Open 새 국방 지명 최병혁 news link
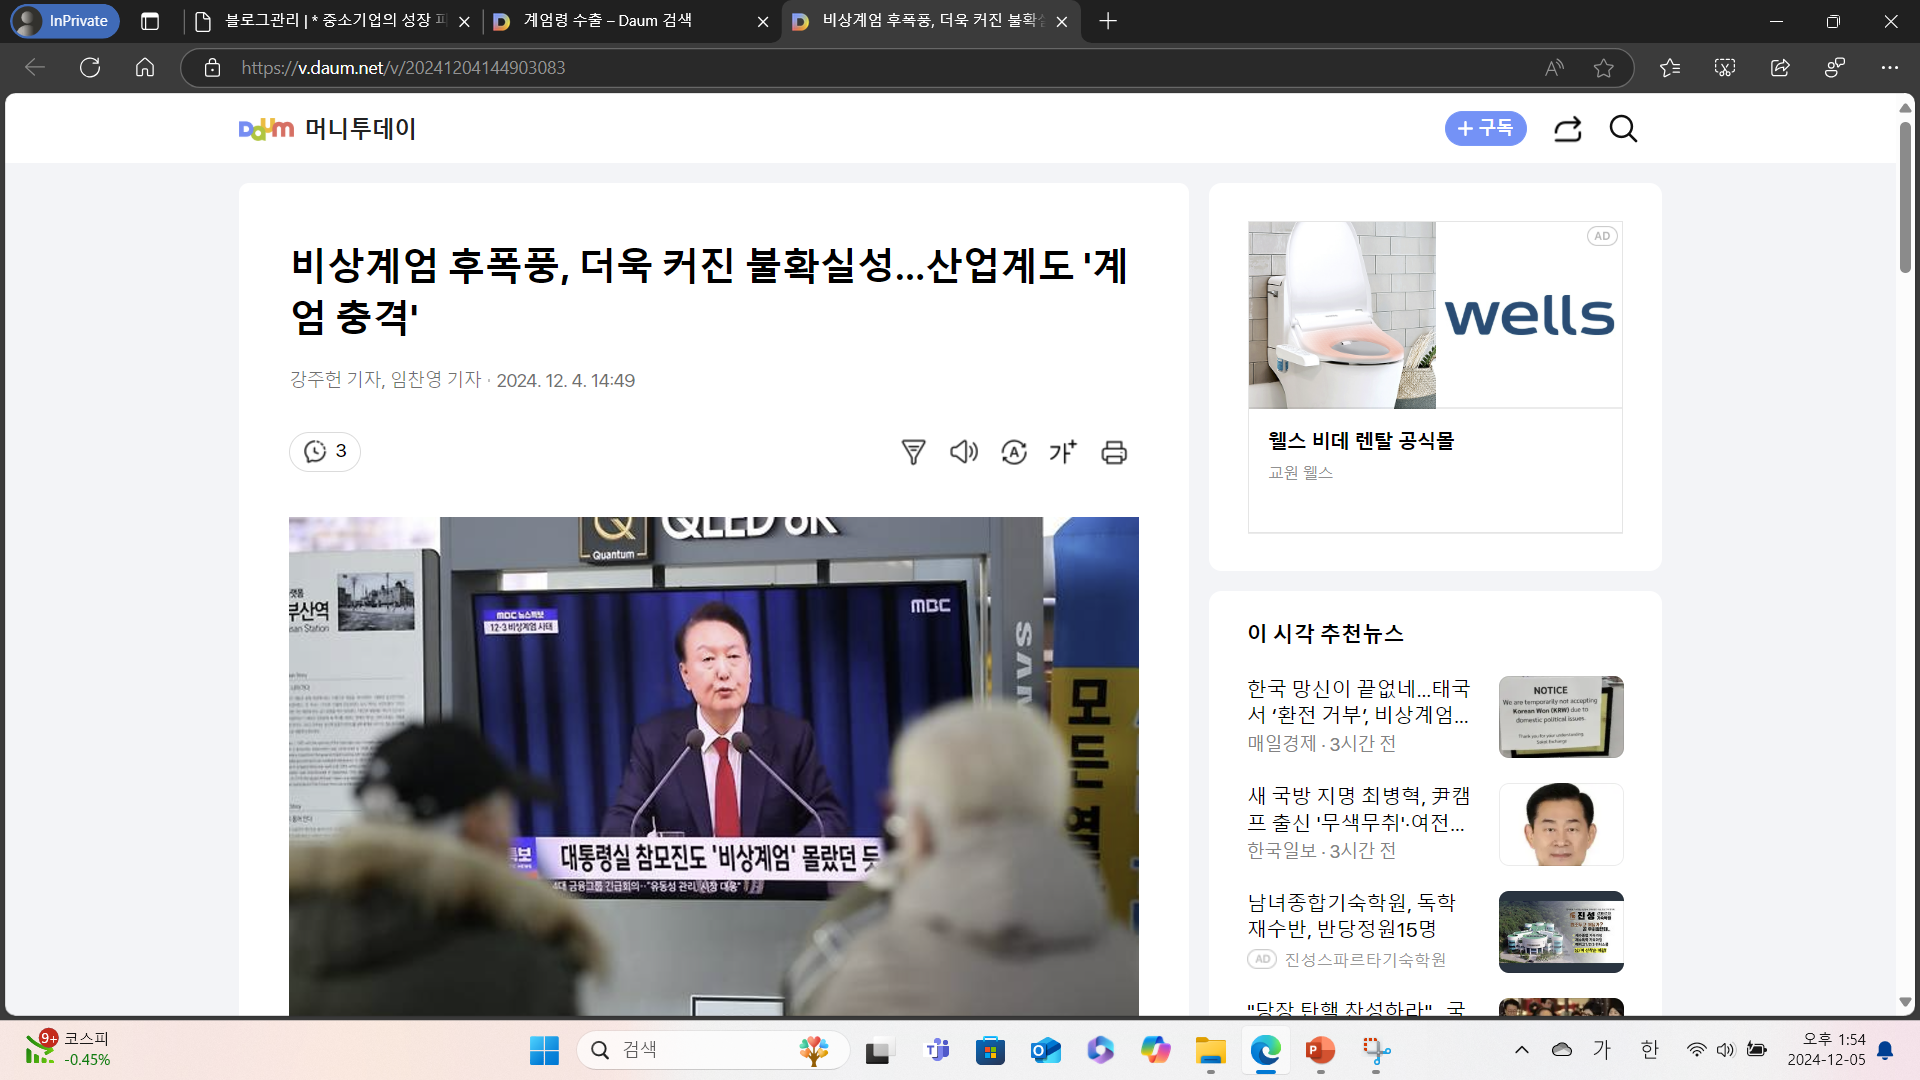 point(1358,809)
